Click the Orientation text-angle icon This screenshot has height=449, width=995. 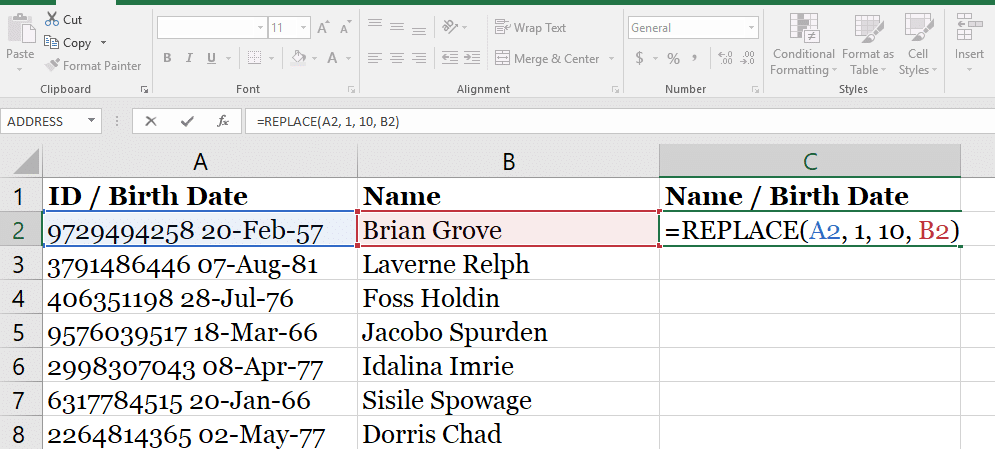pos(450,27)
